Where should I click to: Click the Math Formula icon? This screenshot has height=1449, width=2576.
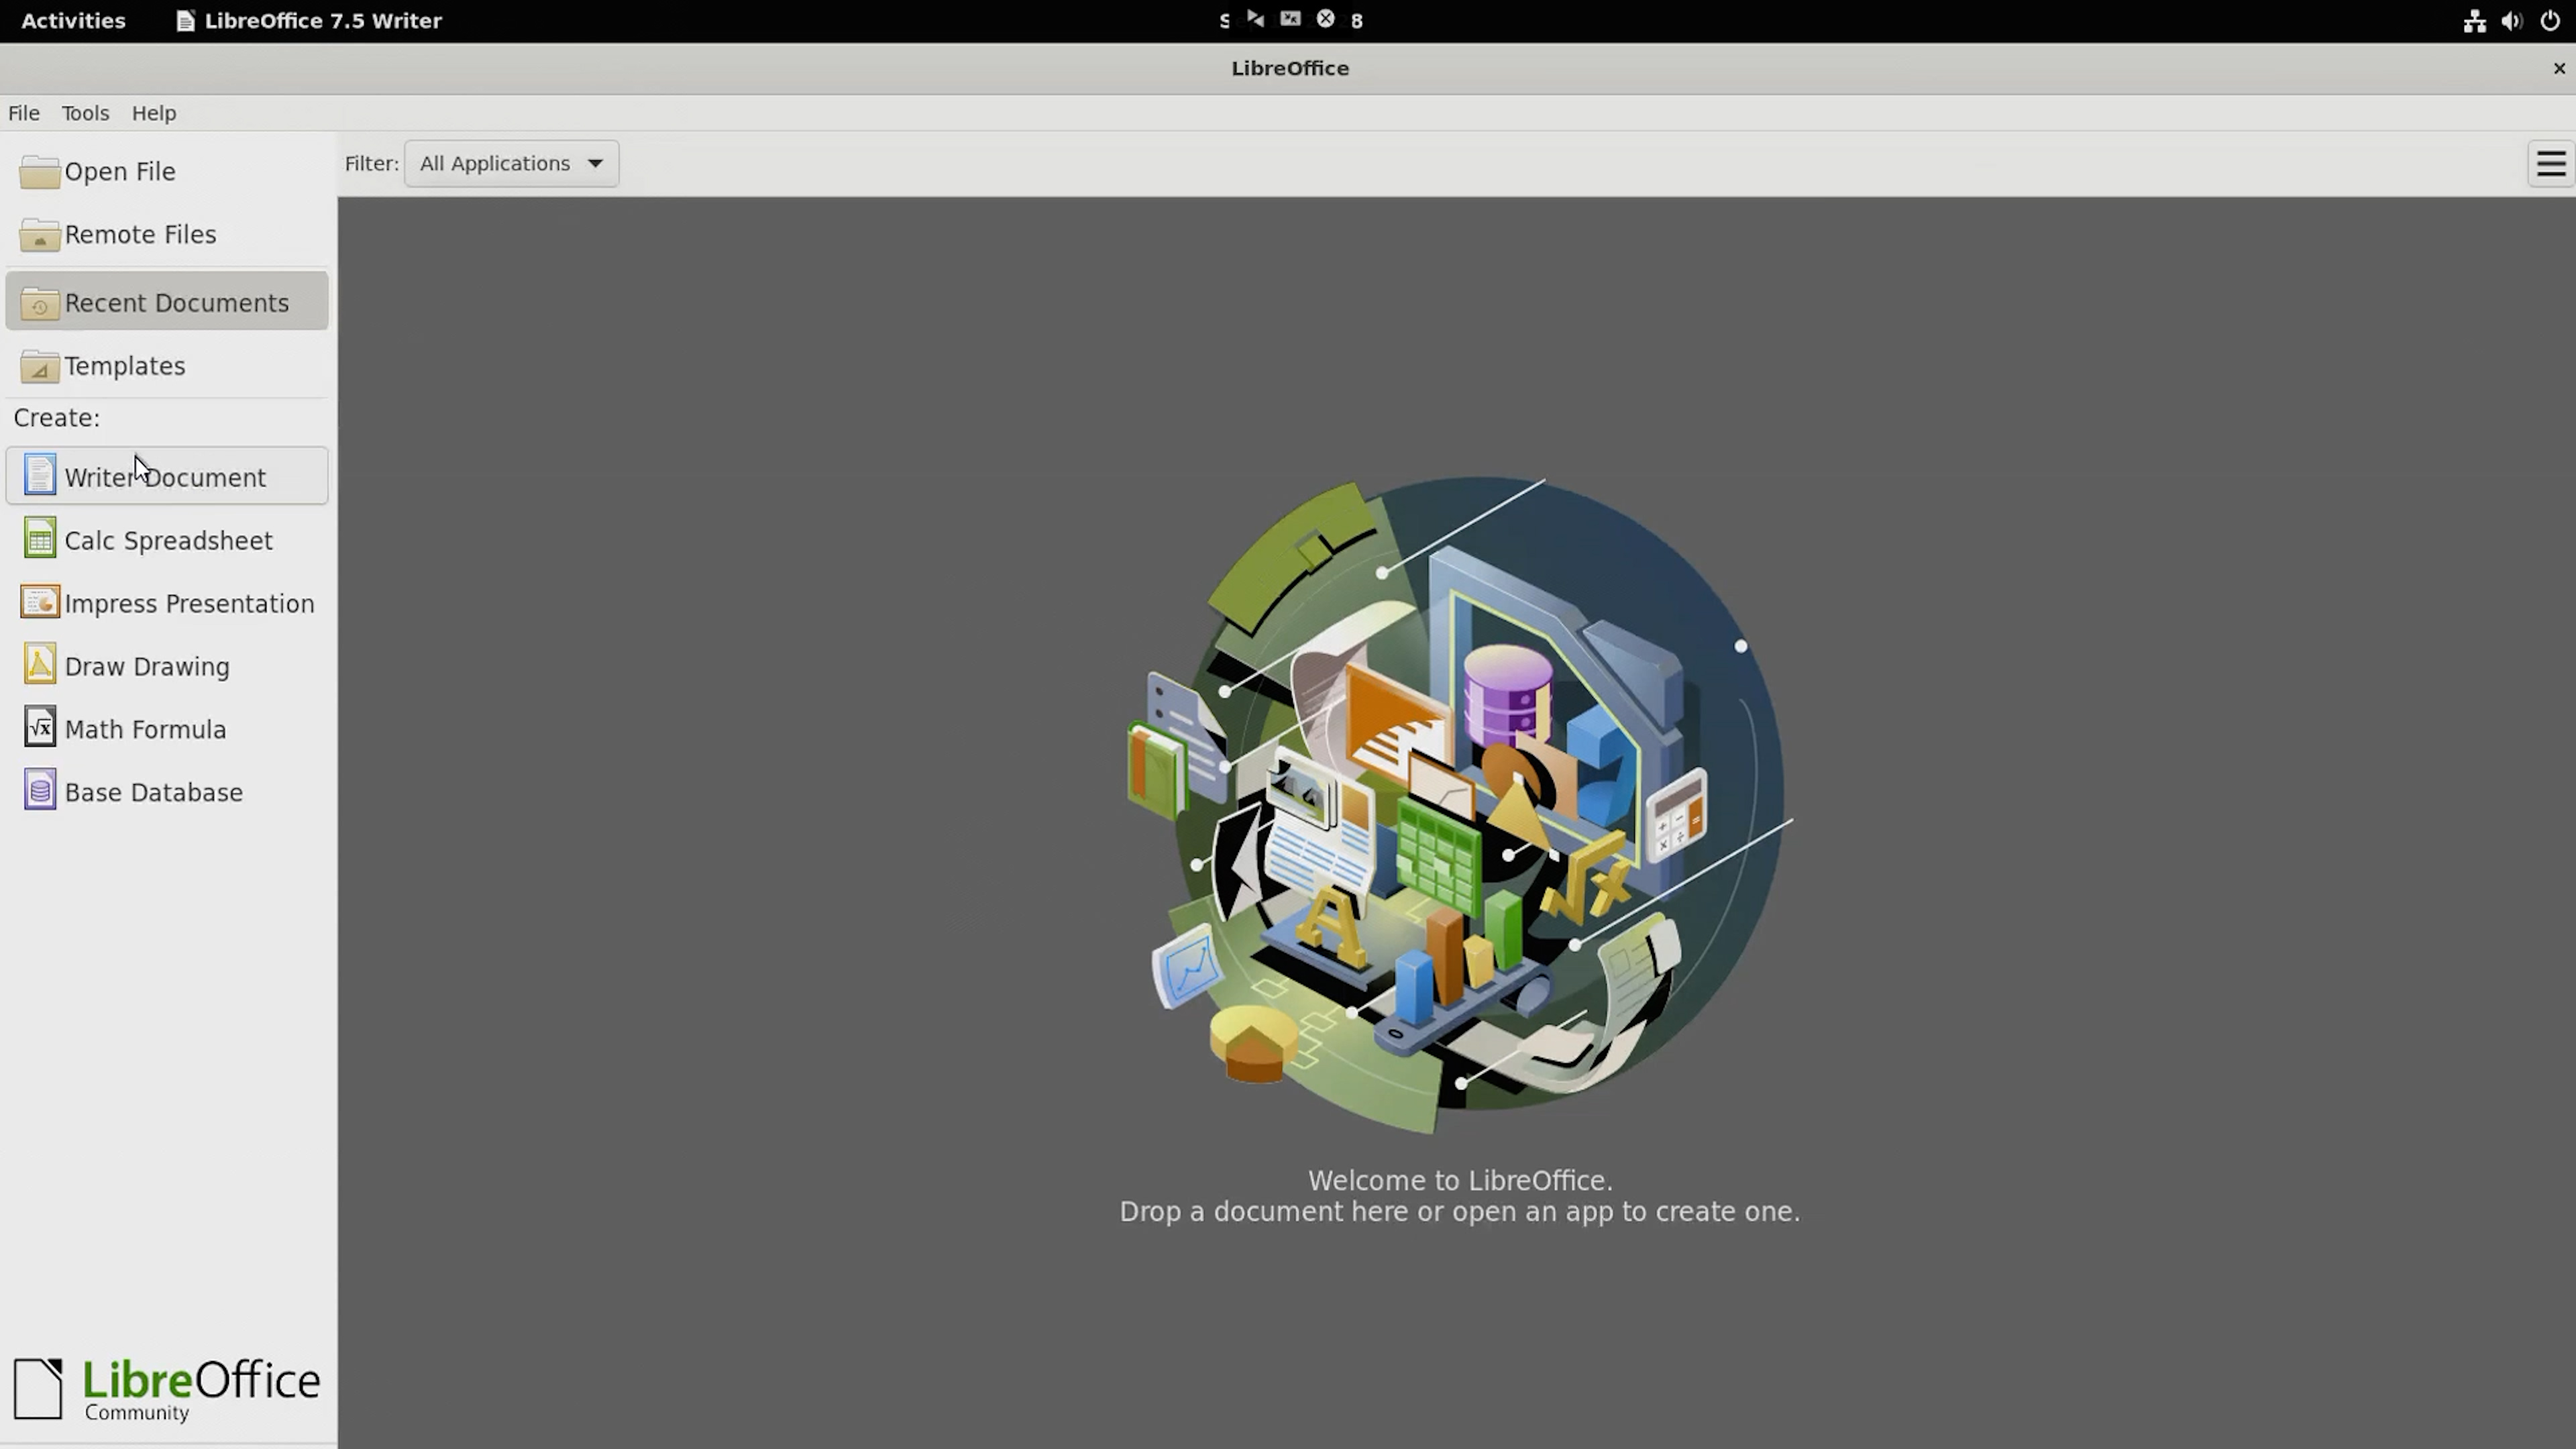click(x=39, y=728)
